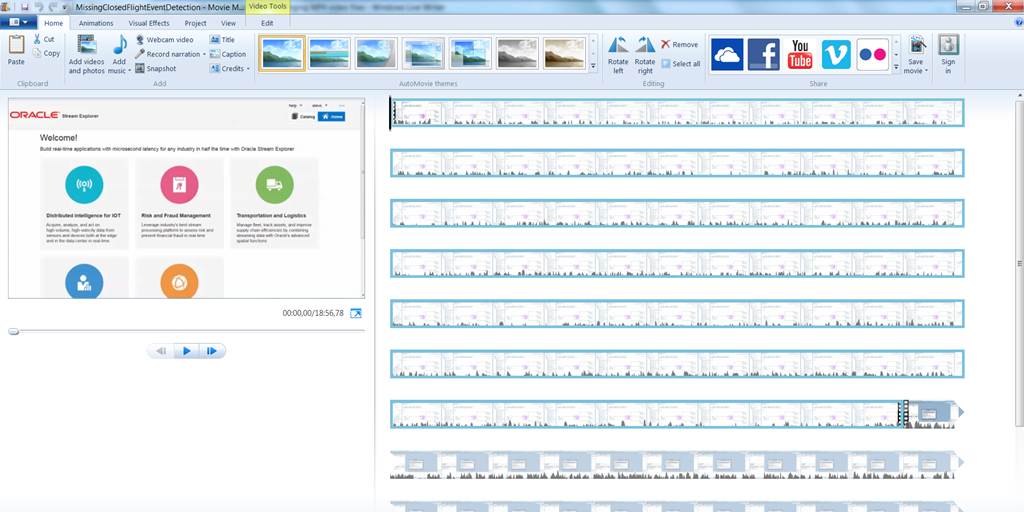
Task: Click the Snapshot tool
Action: tap(155, 69)
